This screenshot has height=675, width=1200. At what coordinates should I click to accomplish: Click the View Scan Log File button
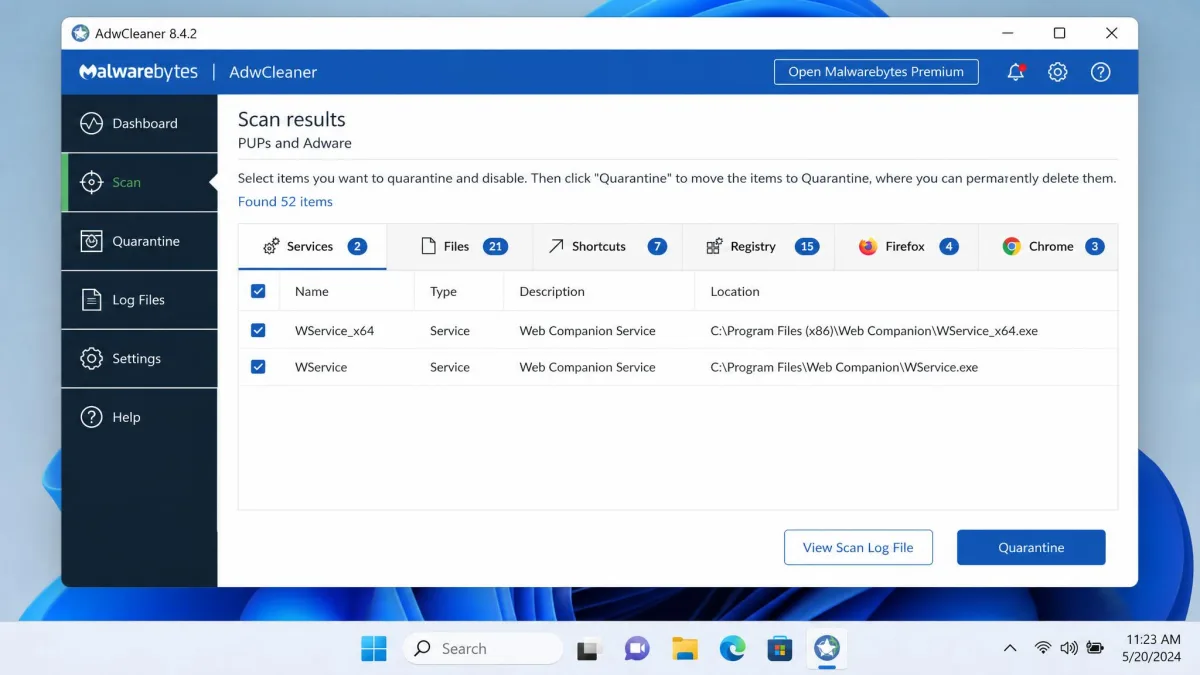858,547
